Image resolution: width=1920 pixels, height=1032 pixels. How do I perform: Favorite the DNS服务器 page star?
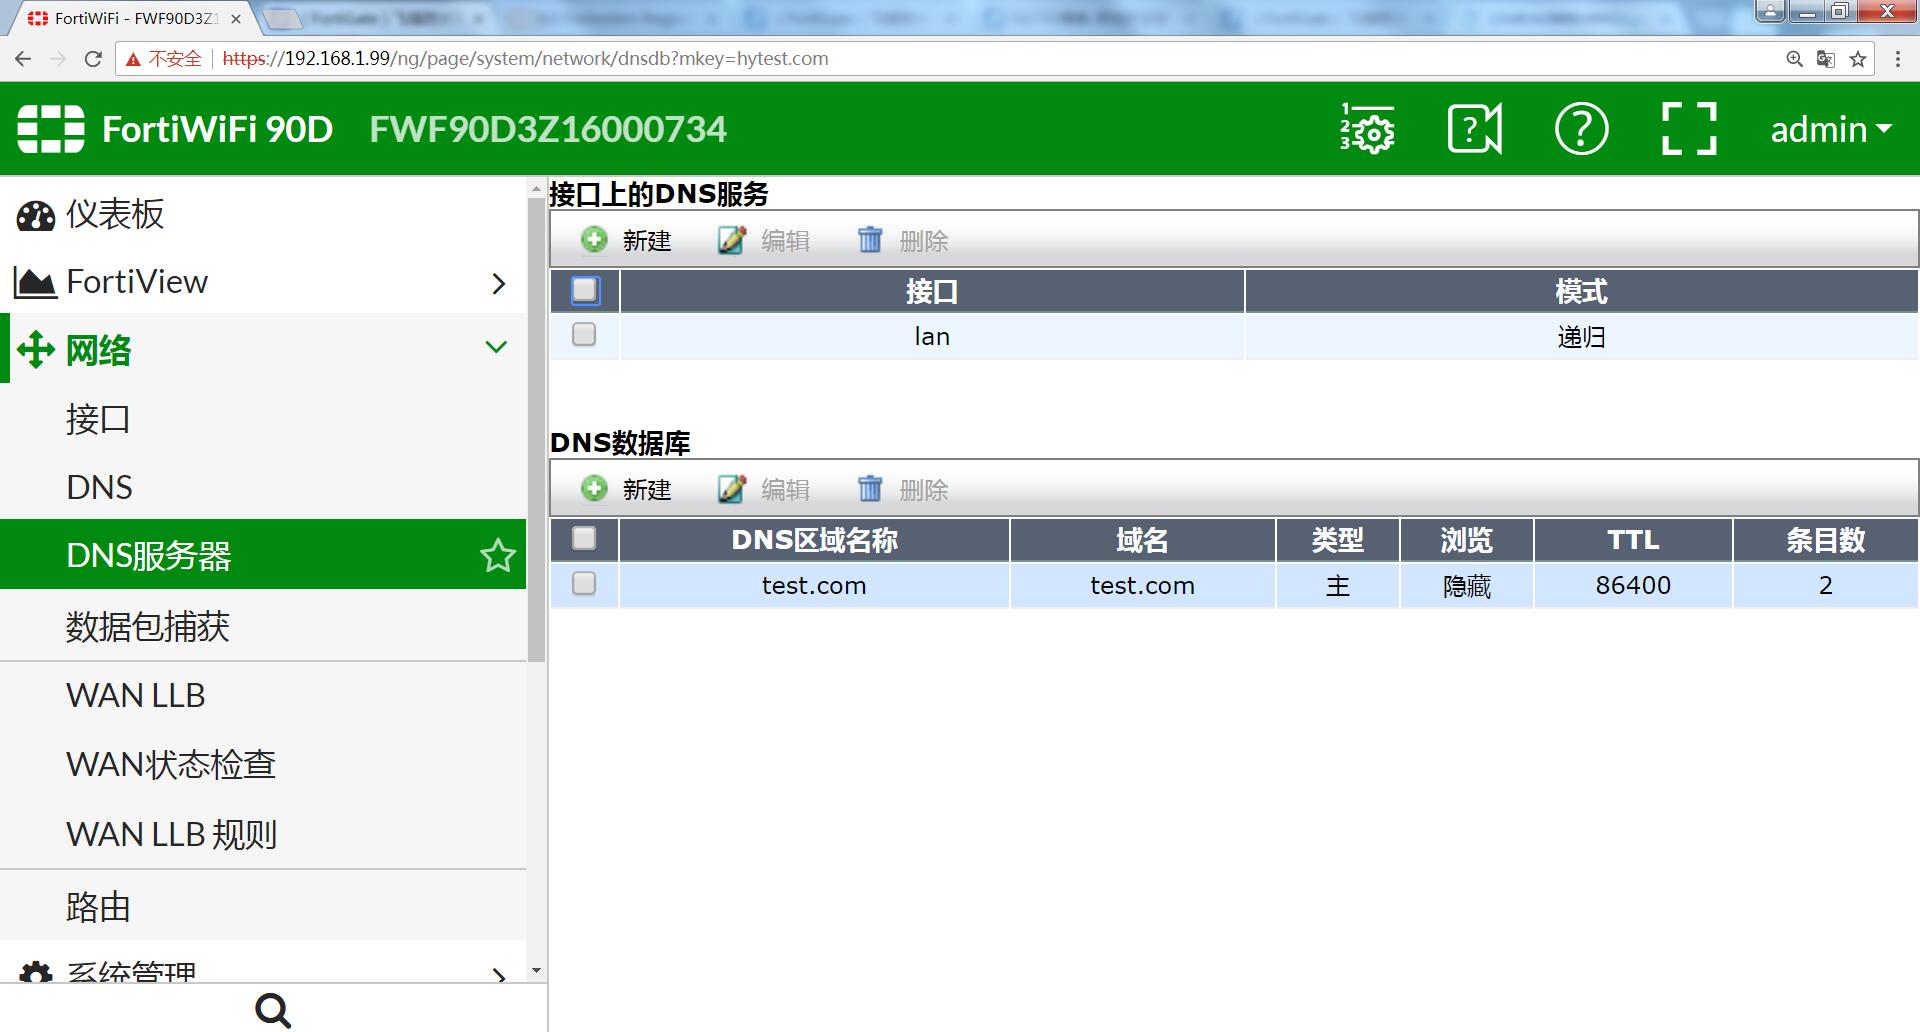click(x=497, y=555)
